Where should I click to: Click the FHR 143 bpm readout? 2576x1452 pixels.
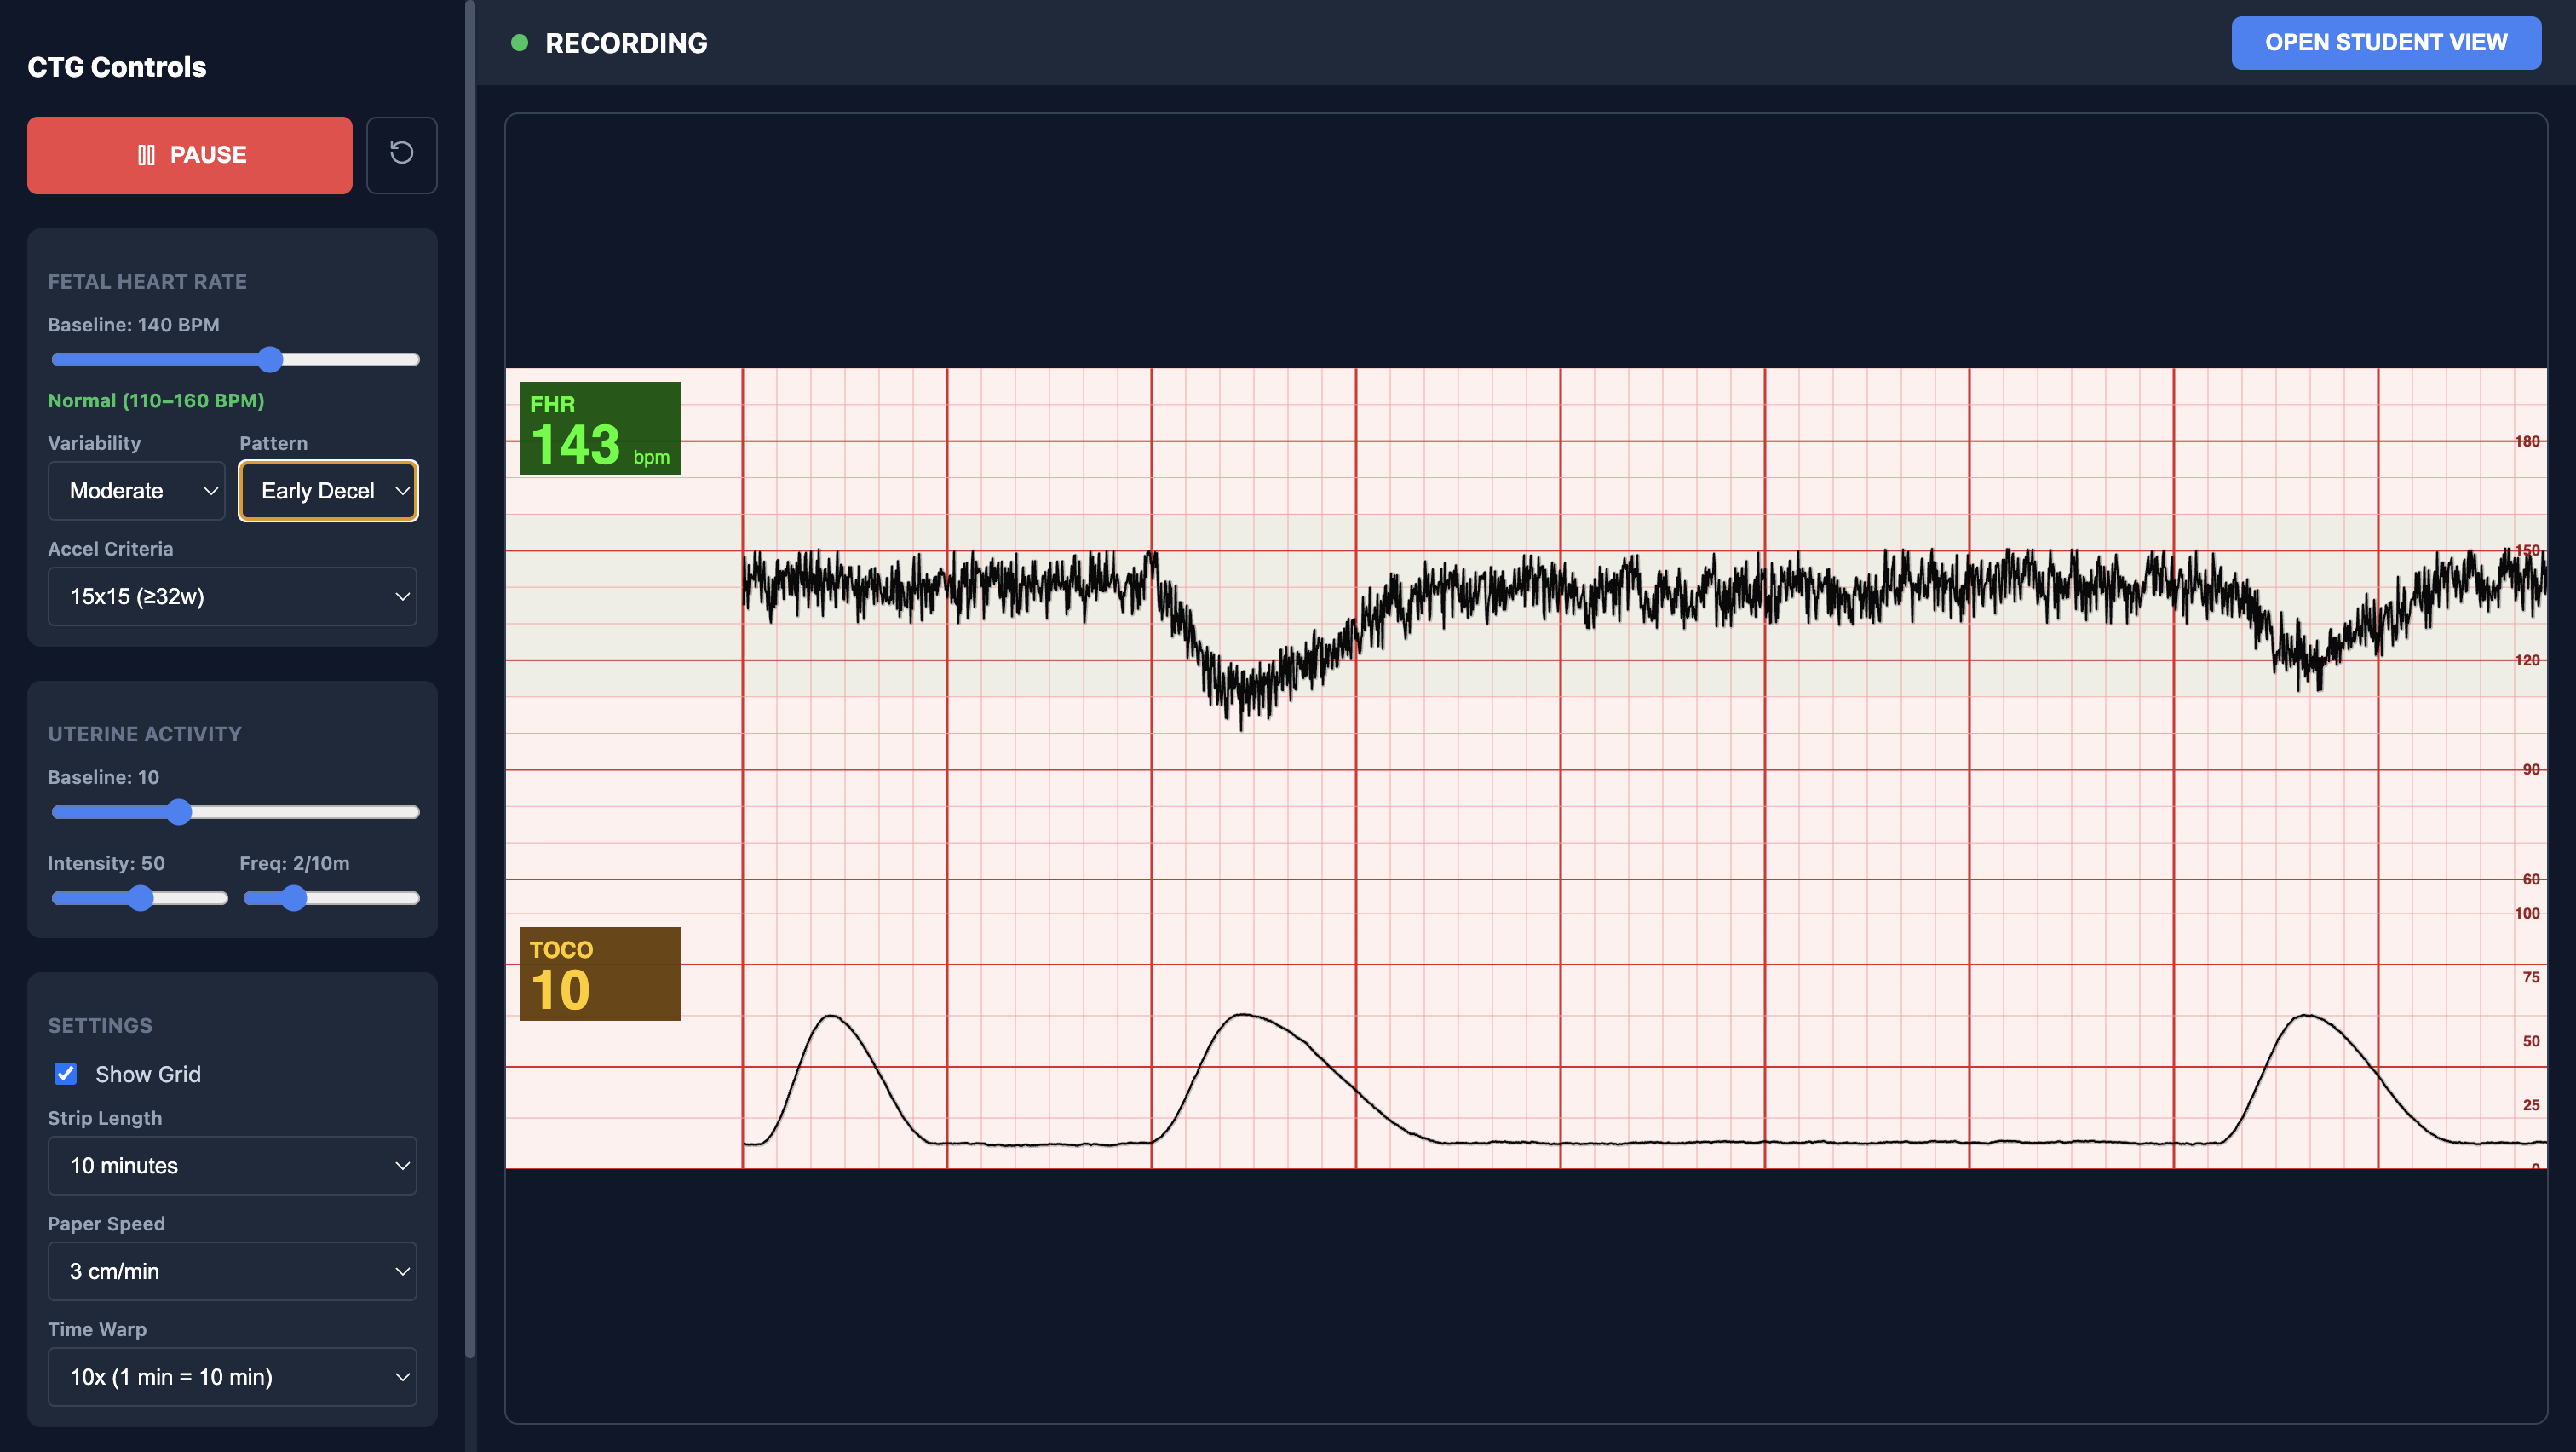click(600, 429)
